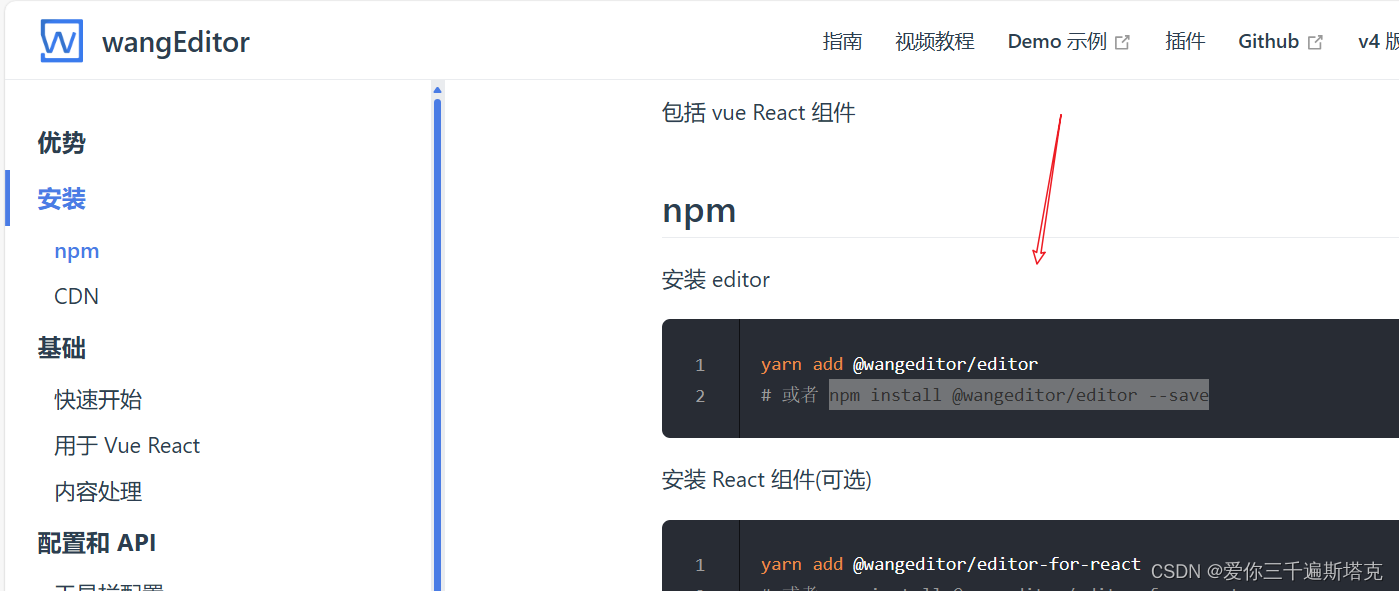This screenshot has width=1399, height=591.
Task: Select the highlighted 安装 sidebar section
Action: coord(61,198)
